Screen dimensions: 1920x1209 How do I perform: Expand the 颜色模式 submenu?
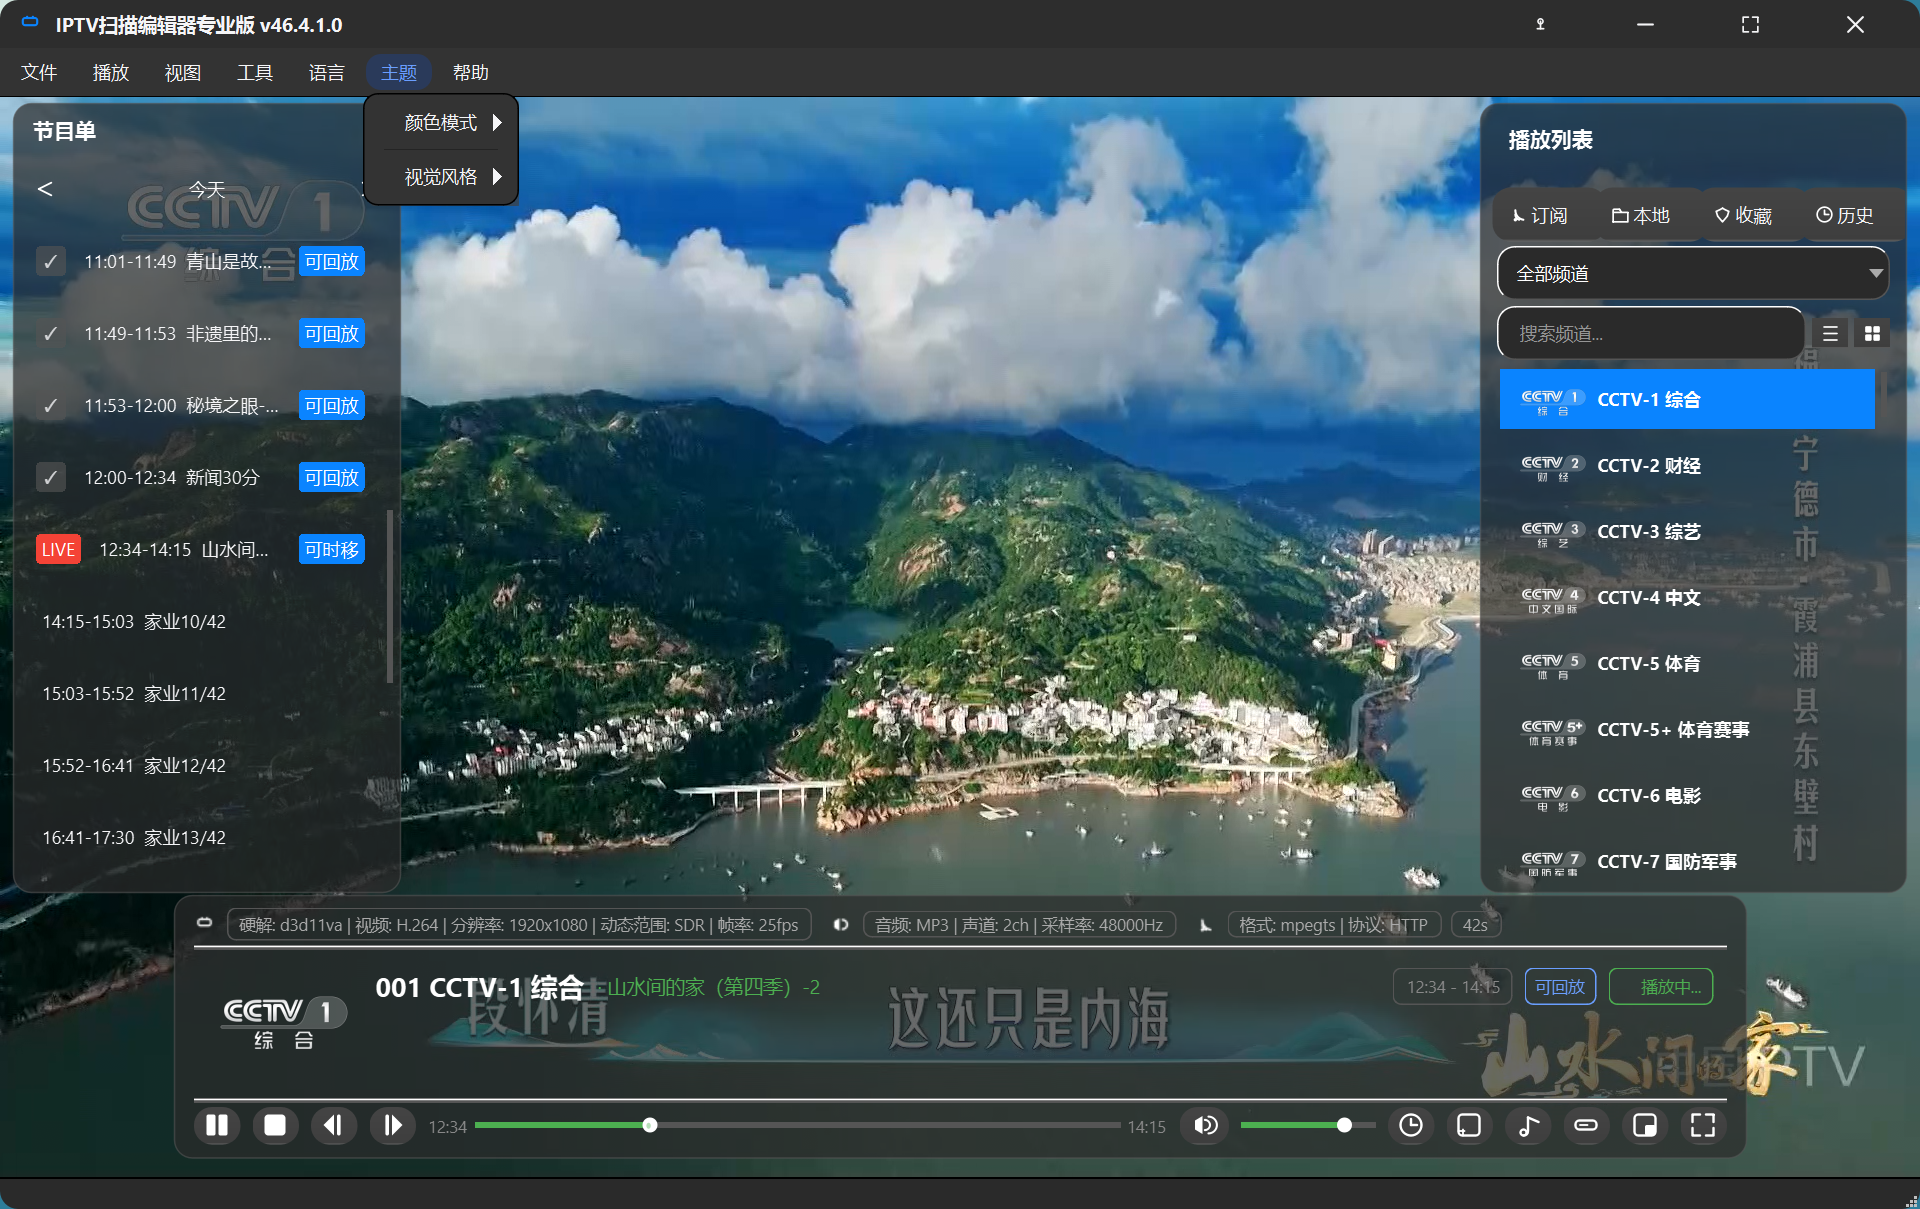point(441,123)
